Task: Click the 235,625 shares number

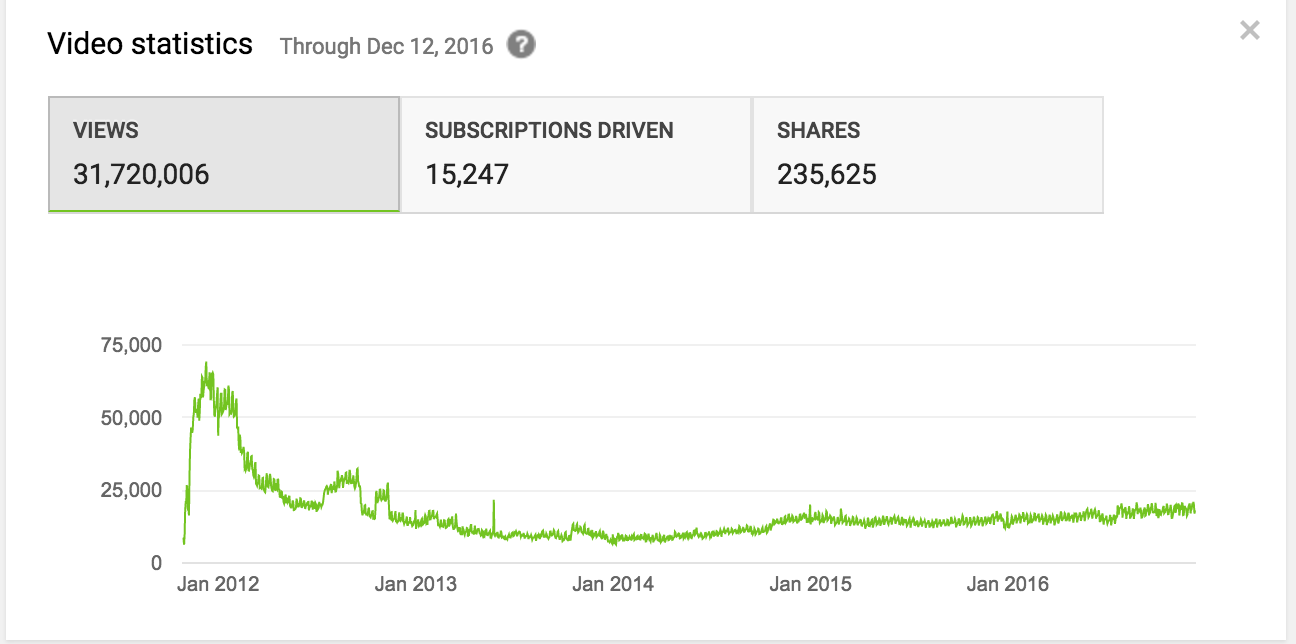Action: click(826, 175)
